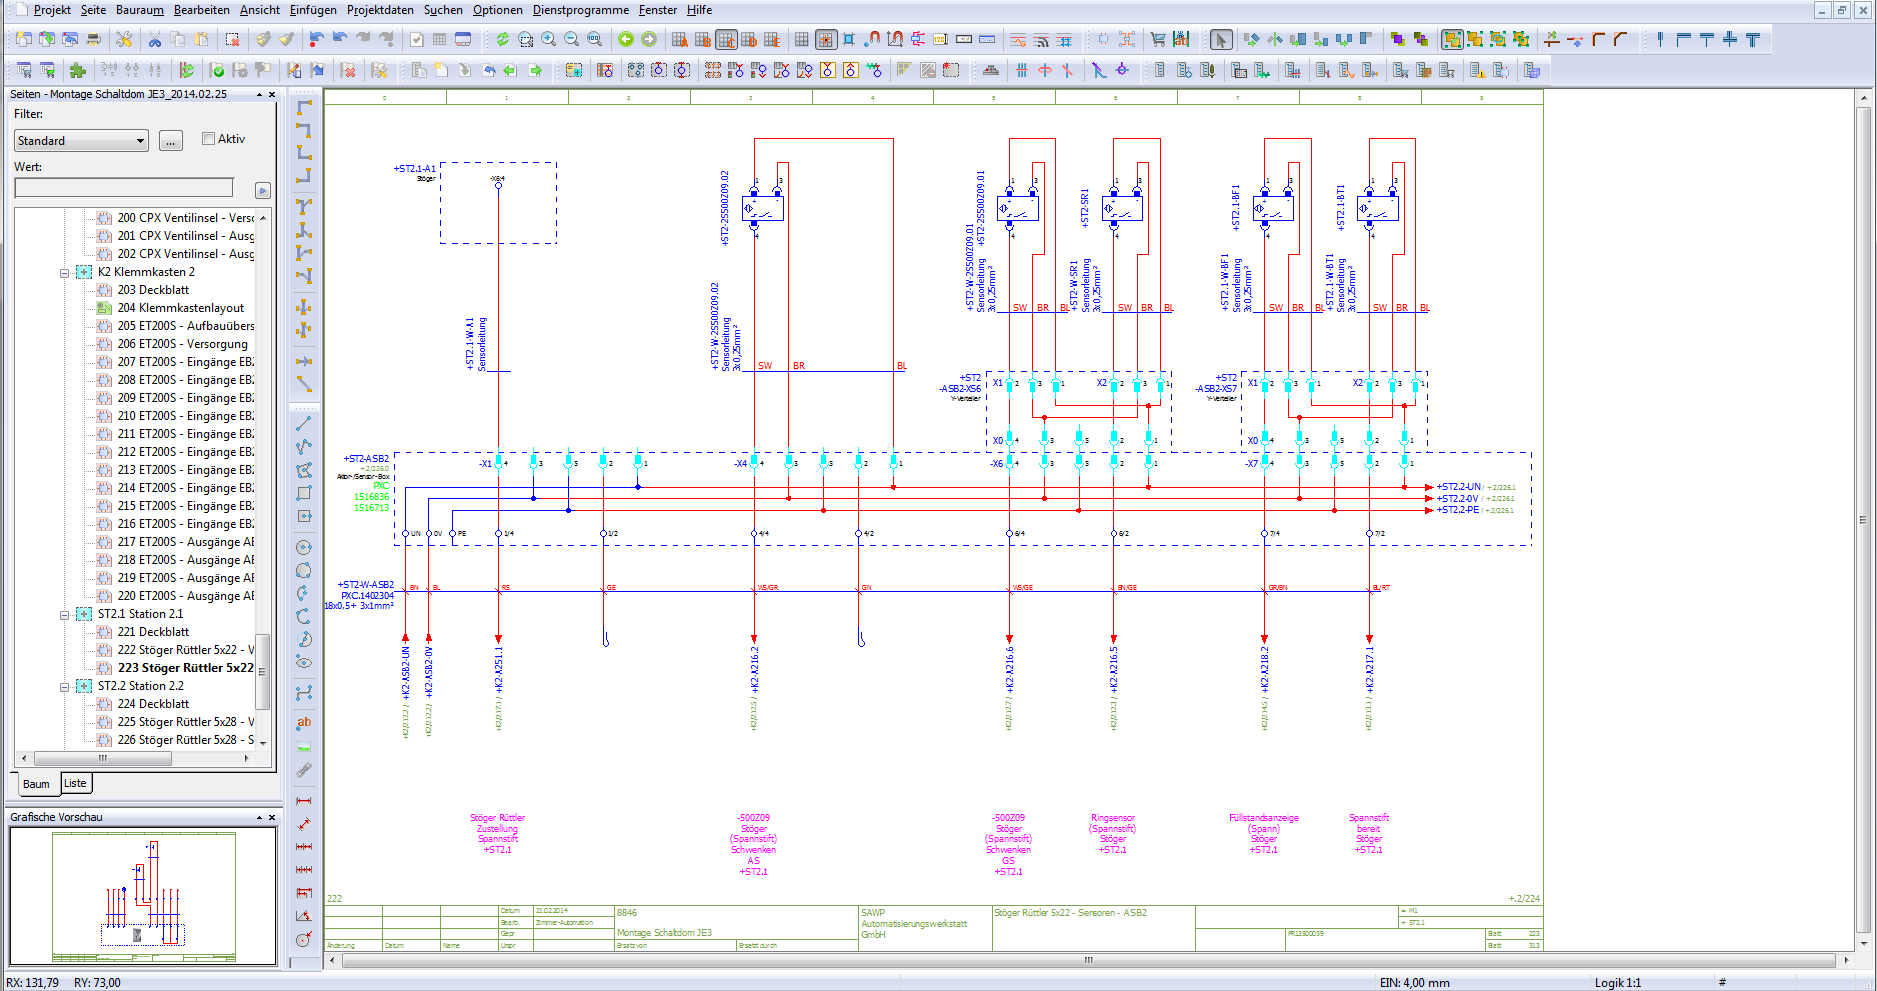The width and height of the screenshot is (1877, 991).
Task: Select the linear dimension tool in left toolbar
Action: coord(304,800)
